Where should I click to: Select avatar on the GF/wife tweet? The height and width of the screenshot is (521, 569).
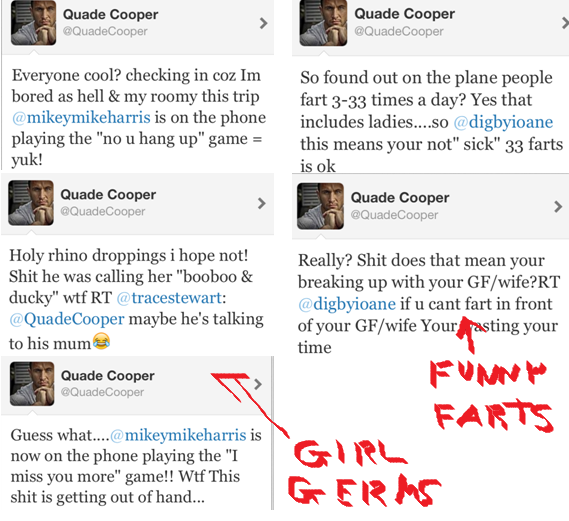tap(320, 206)
